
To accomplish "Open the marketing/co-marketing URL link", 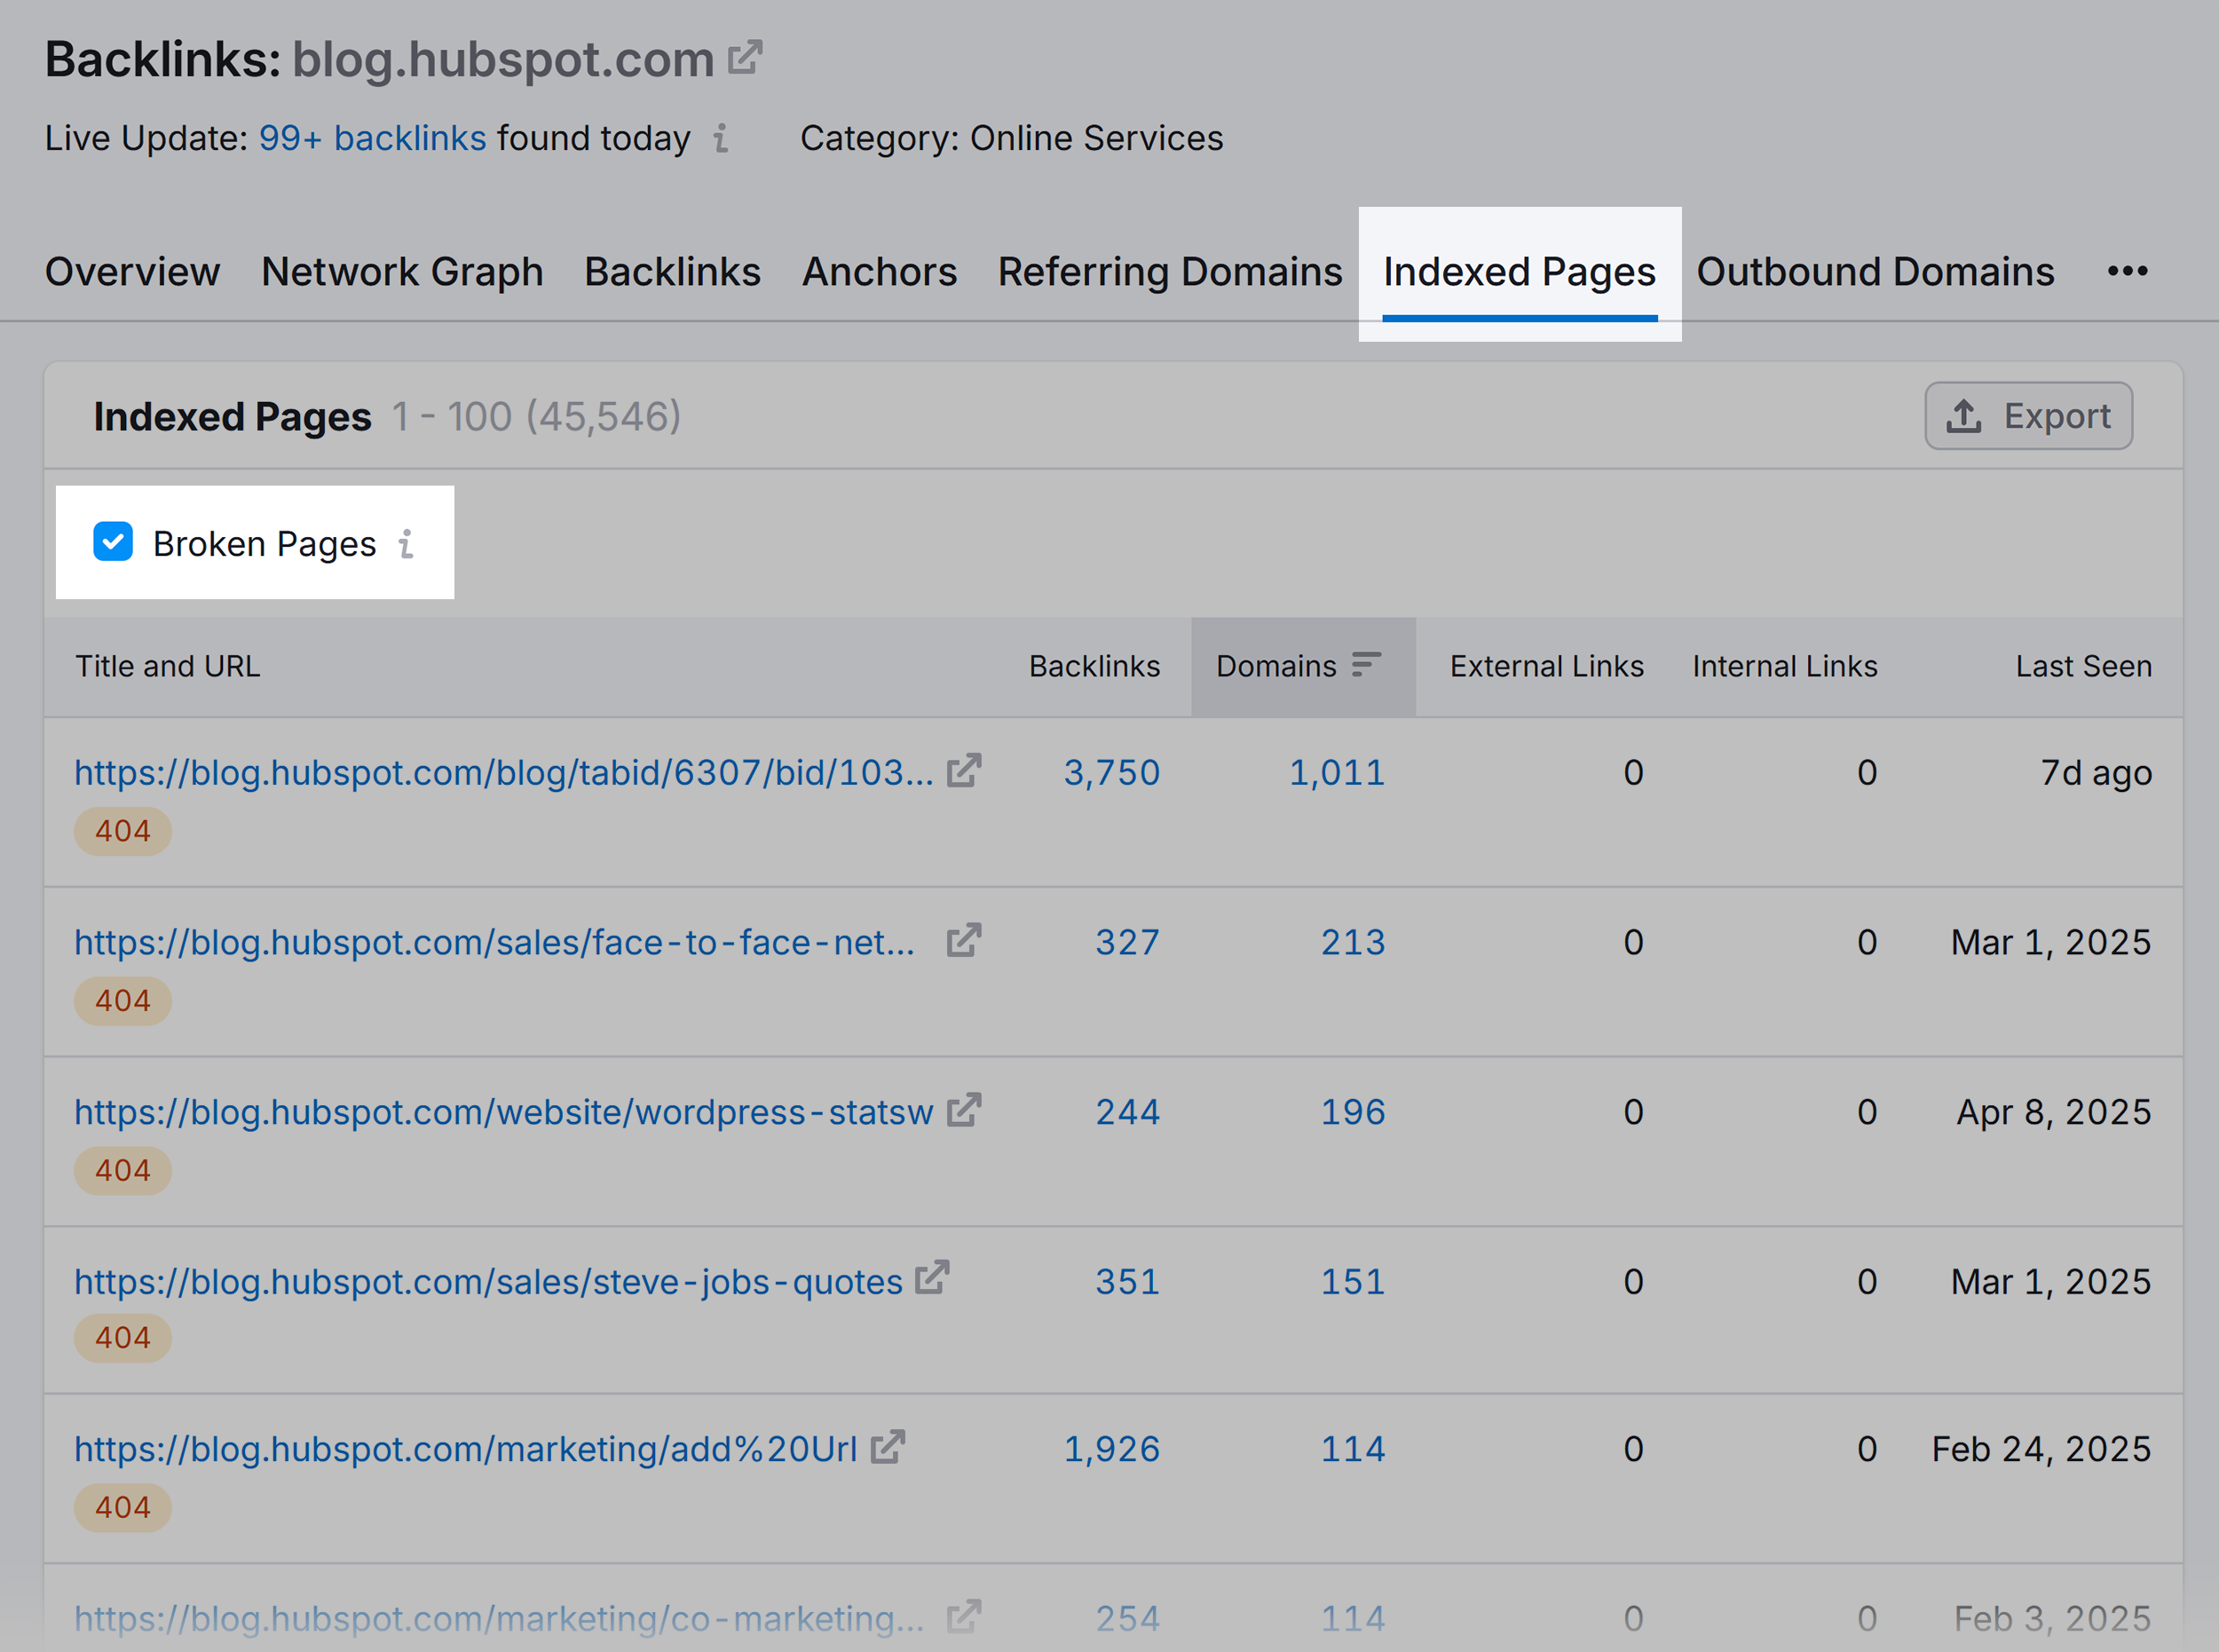I will tap(499, 1618).
